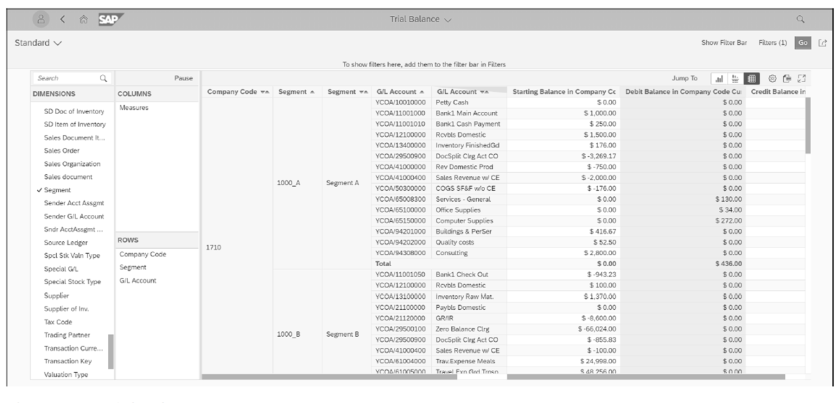Open the Company Code column header menu

238,92
